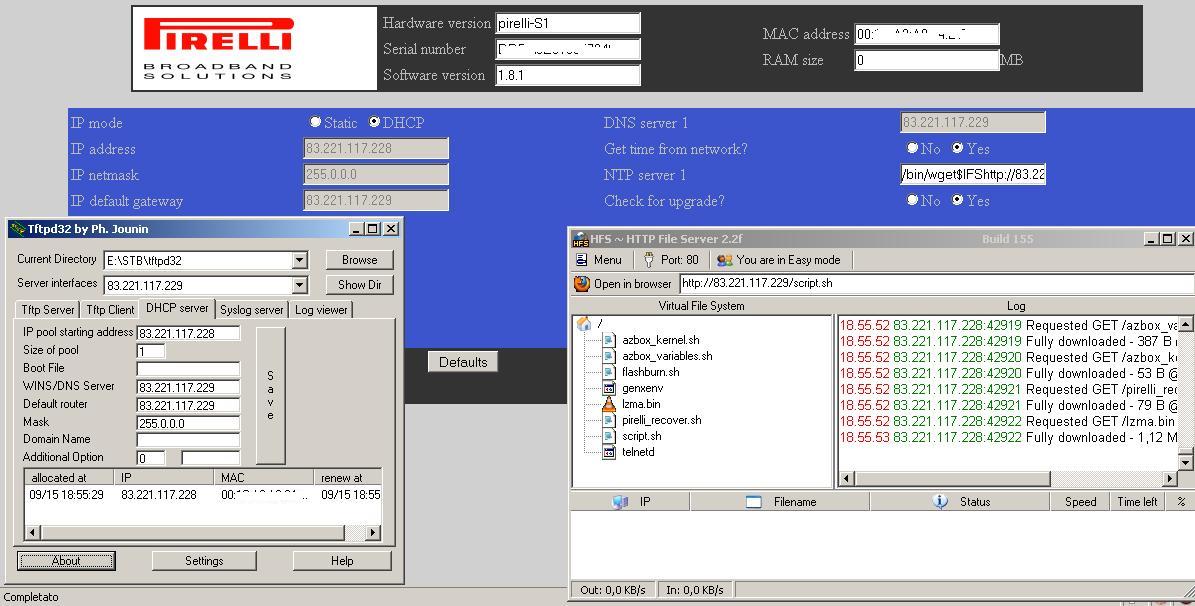This screenshot has width=1195, height=606.
Task: Select the DHCP lease row 83.221.117.228
Action: 203,495
